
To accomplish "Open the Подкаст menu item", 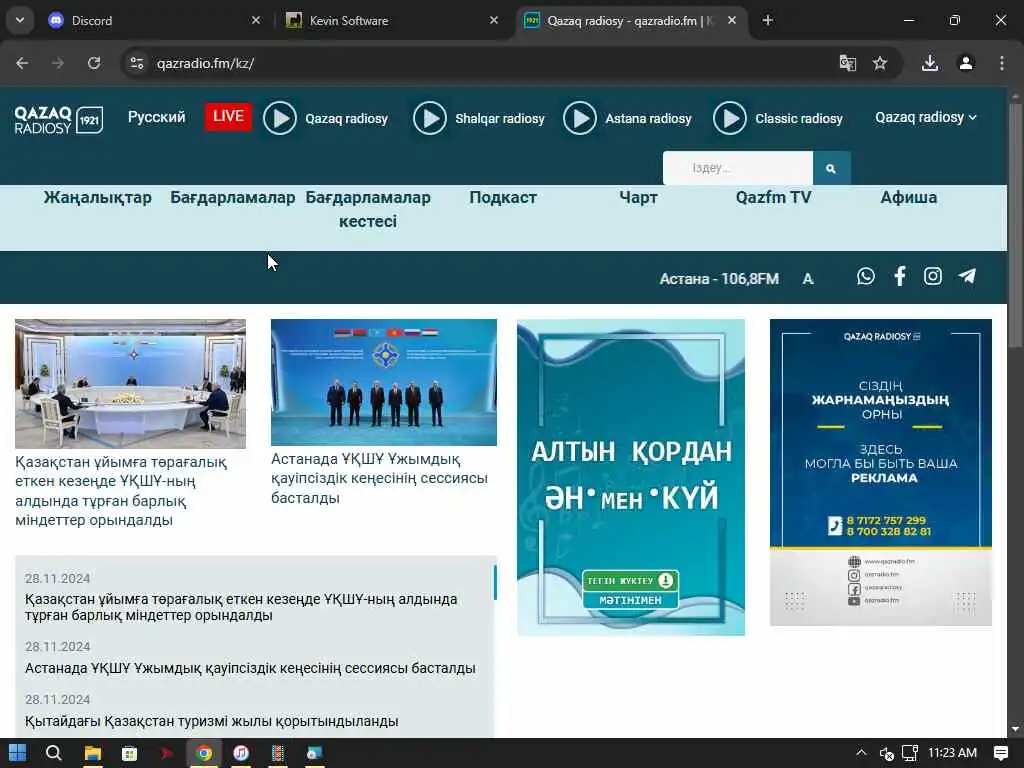I will (x=503, y=197).
